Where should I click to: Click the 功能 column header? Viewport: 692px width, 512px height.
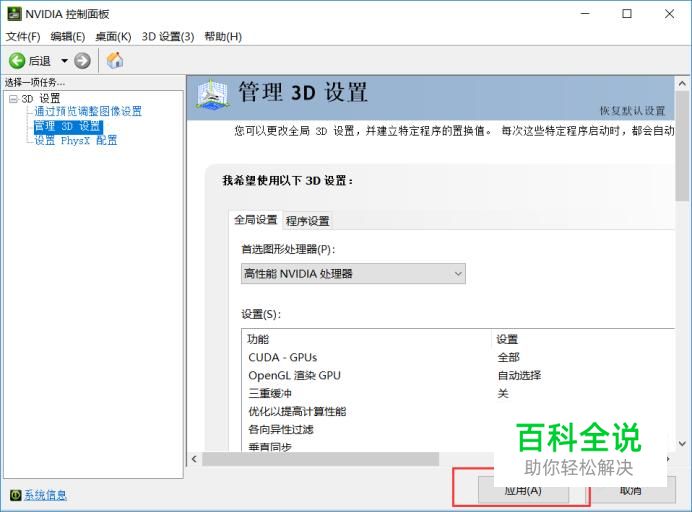coord(366,339)
